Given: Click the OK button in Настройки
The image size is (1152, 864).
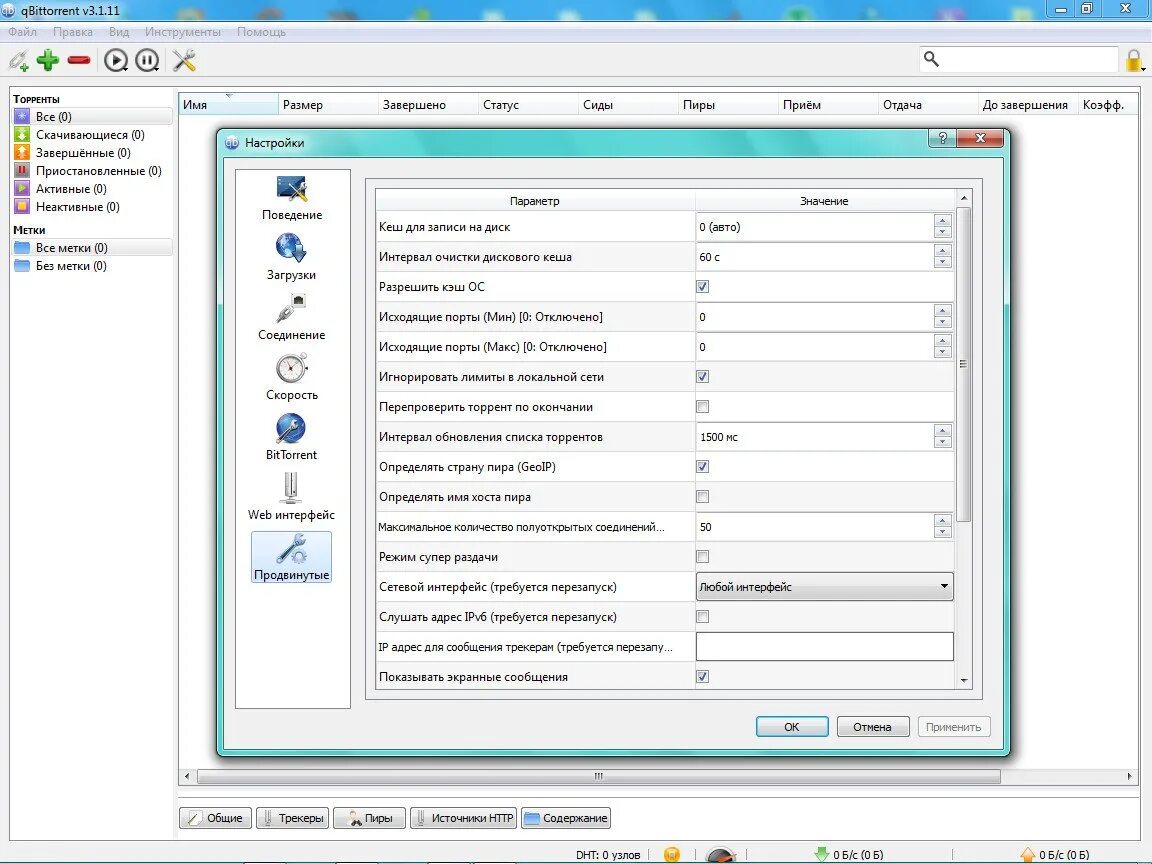Looking at the screenshot, I should coord(792,727).
